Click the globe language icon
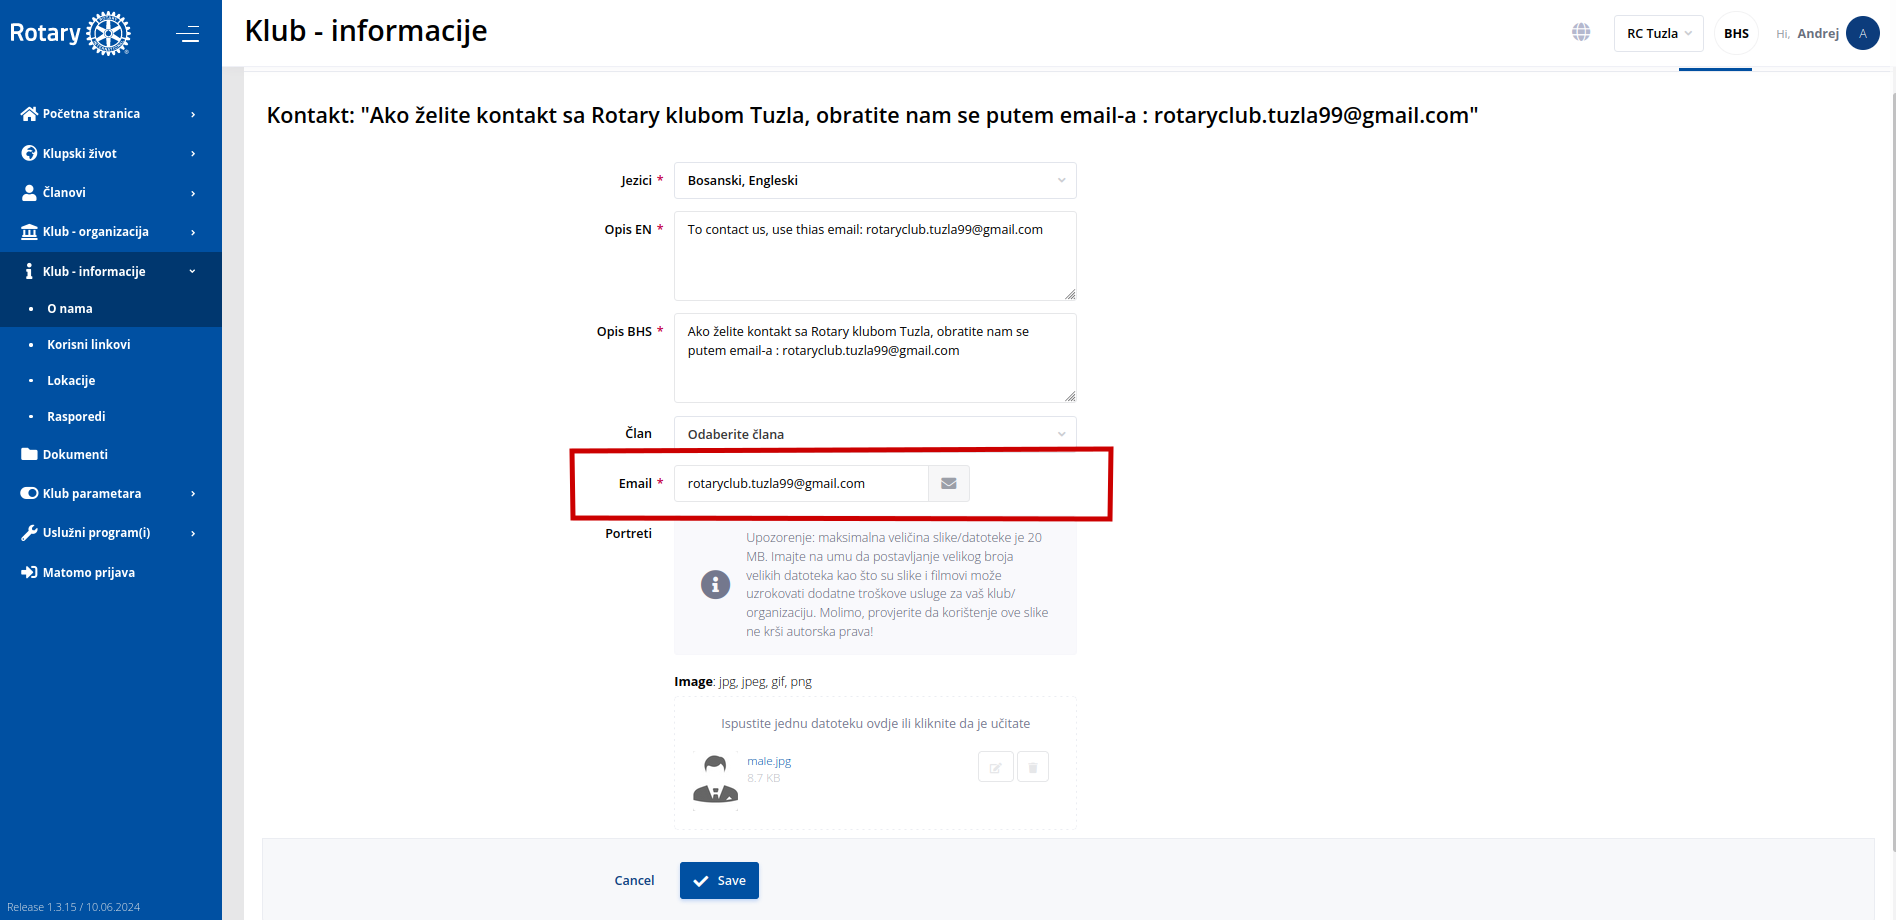 [1580, 33]
